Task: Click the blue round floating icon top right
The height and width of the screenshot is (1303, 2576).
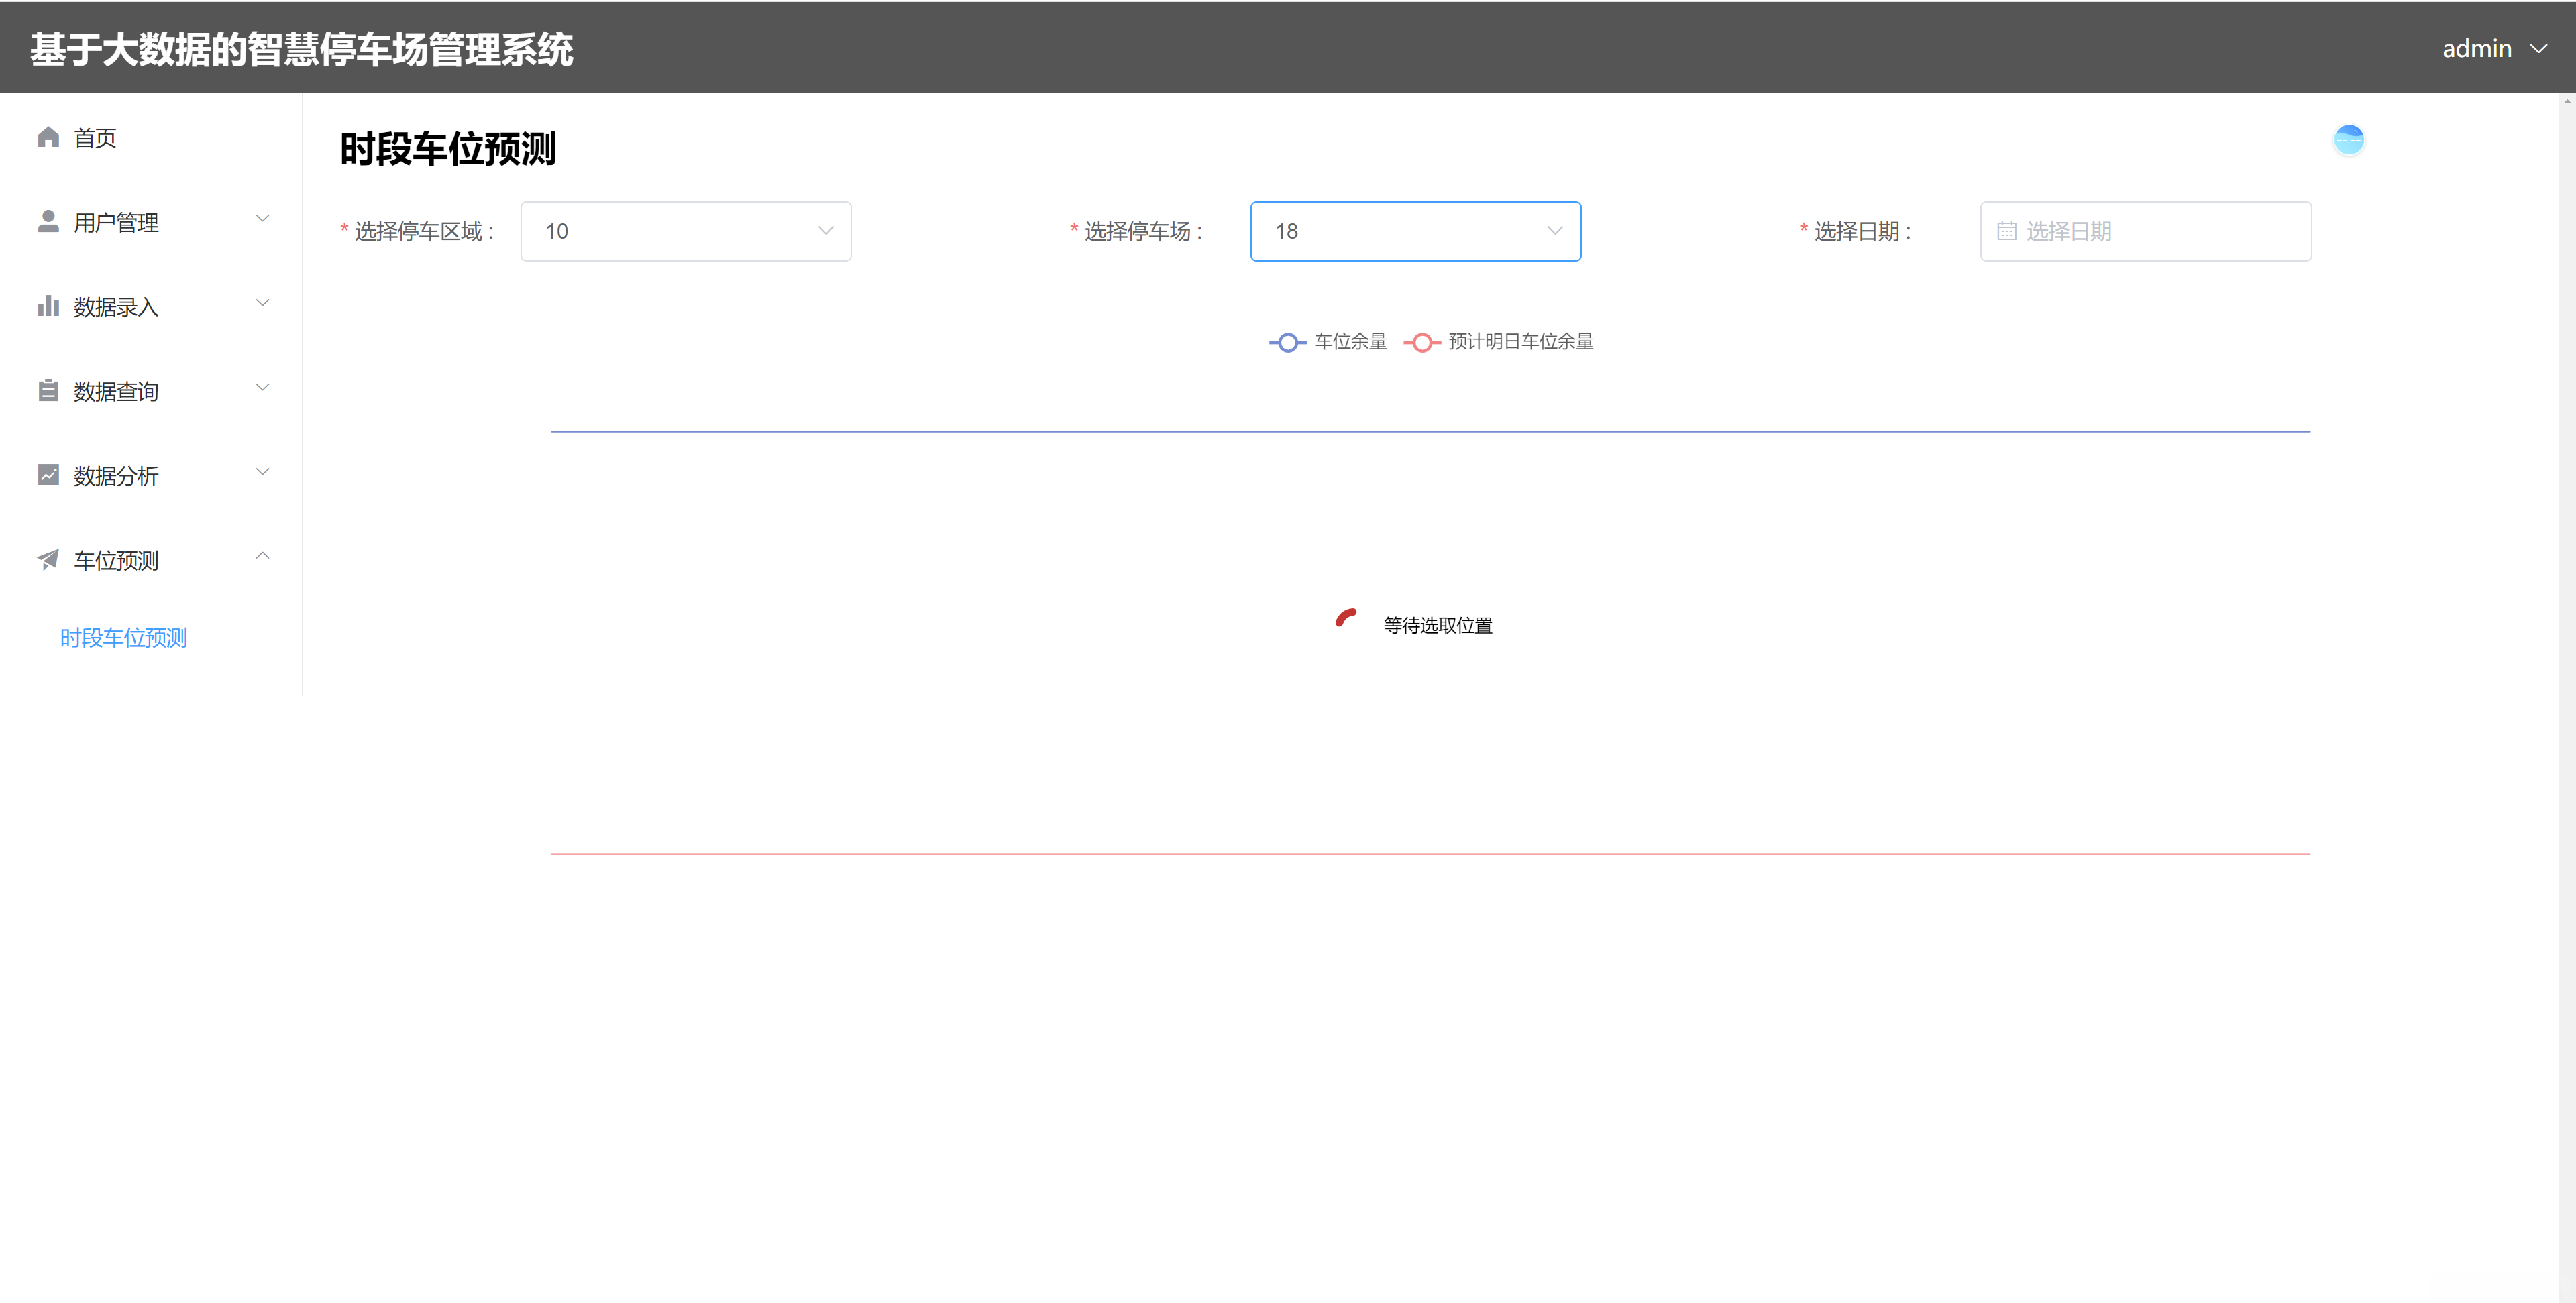Action: coord(2348,139)
